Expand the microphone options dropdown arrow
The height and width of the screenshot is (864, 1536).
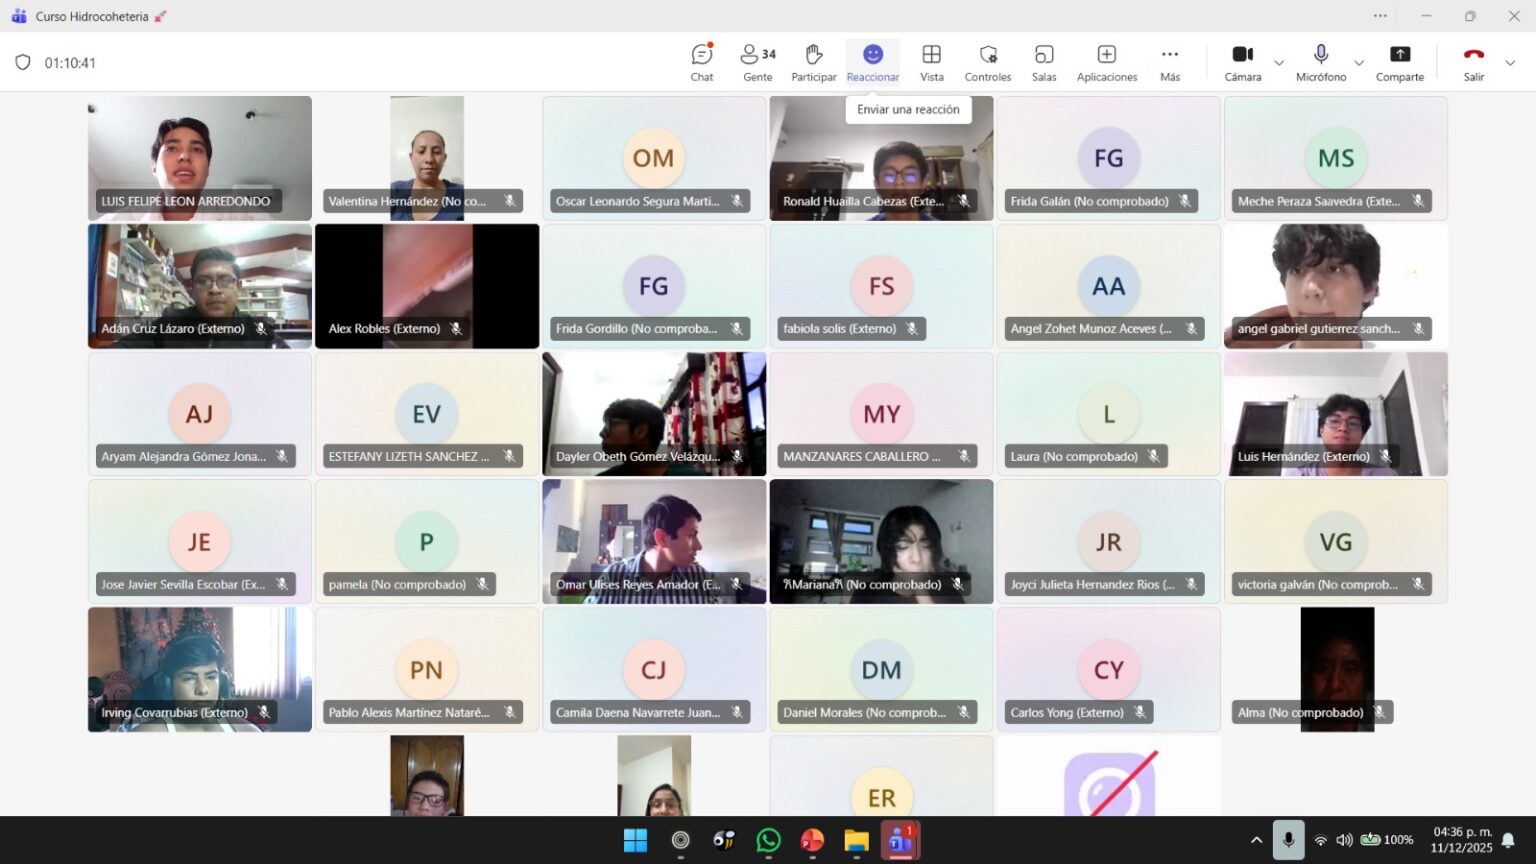(1358, 63)
